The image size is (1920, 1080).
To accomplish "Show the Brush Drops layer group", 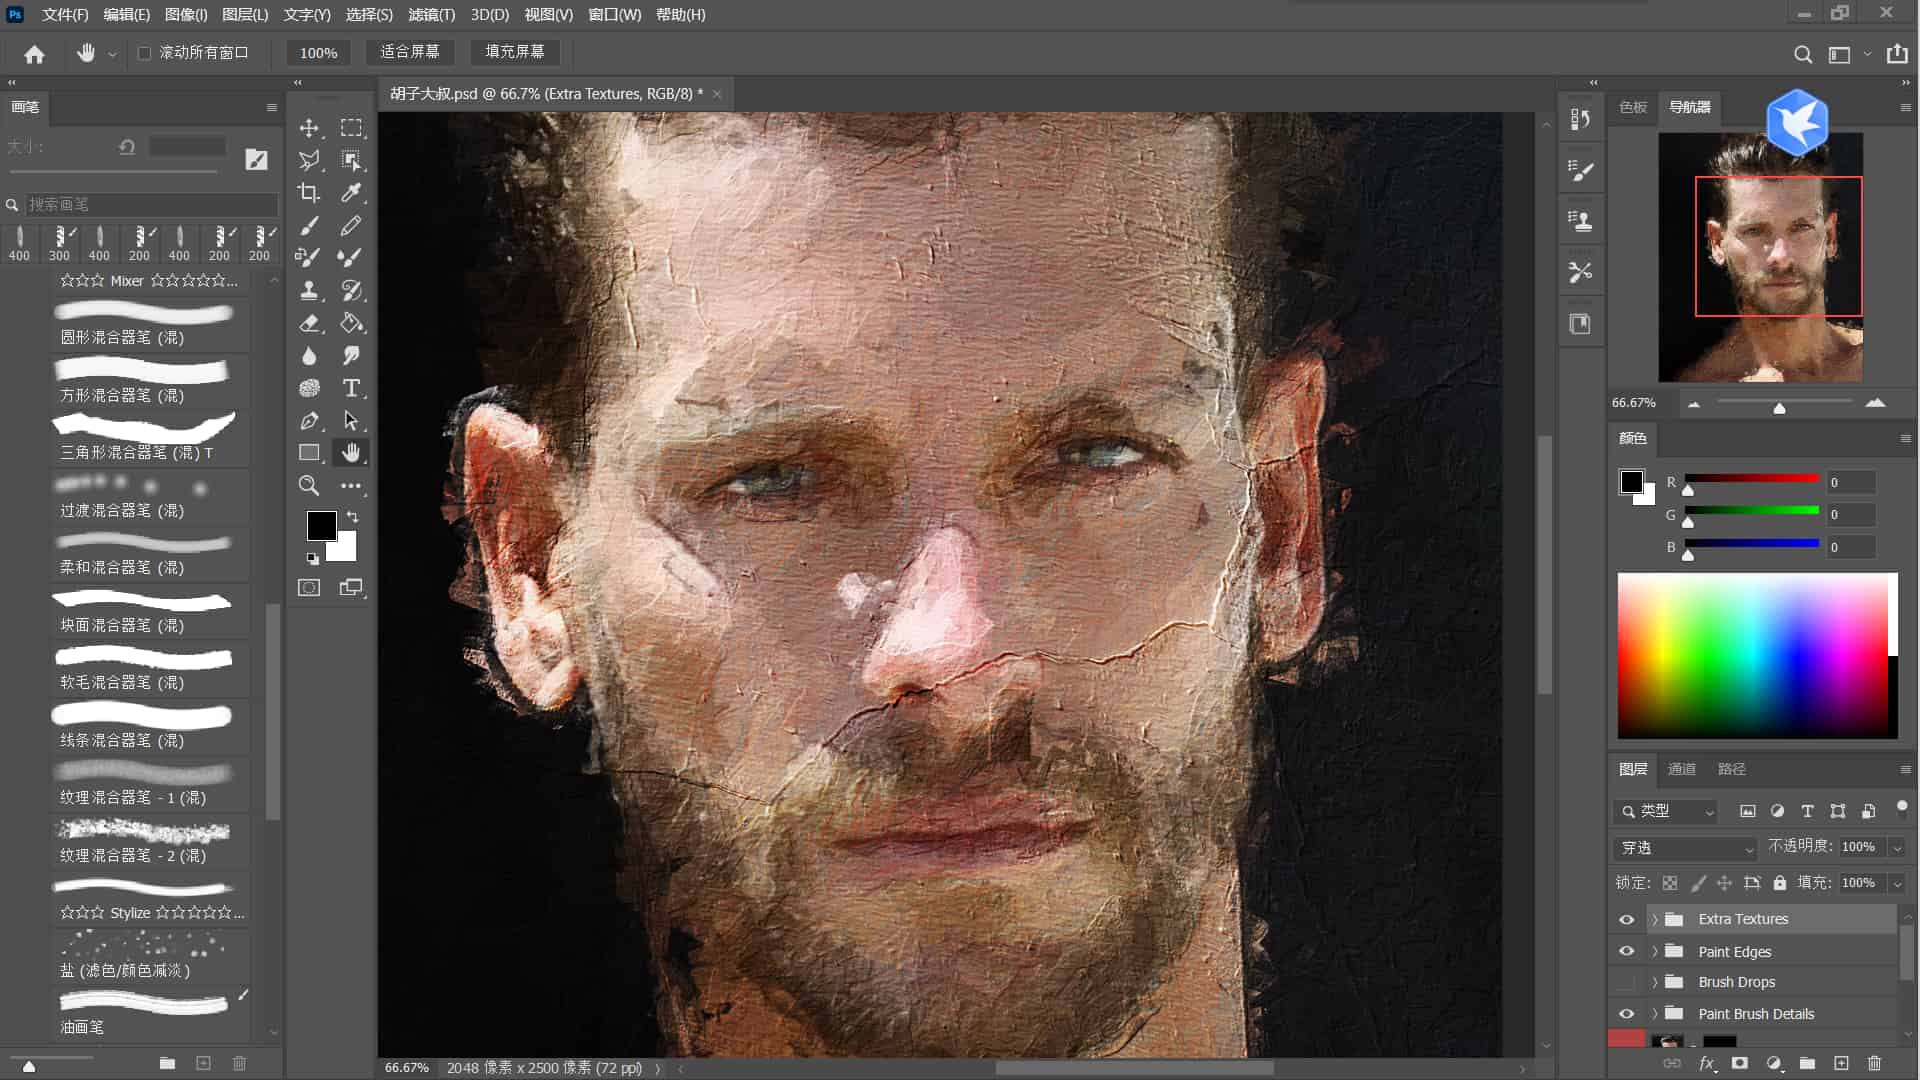I will (x=1627, y=982).
